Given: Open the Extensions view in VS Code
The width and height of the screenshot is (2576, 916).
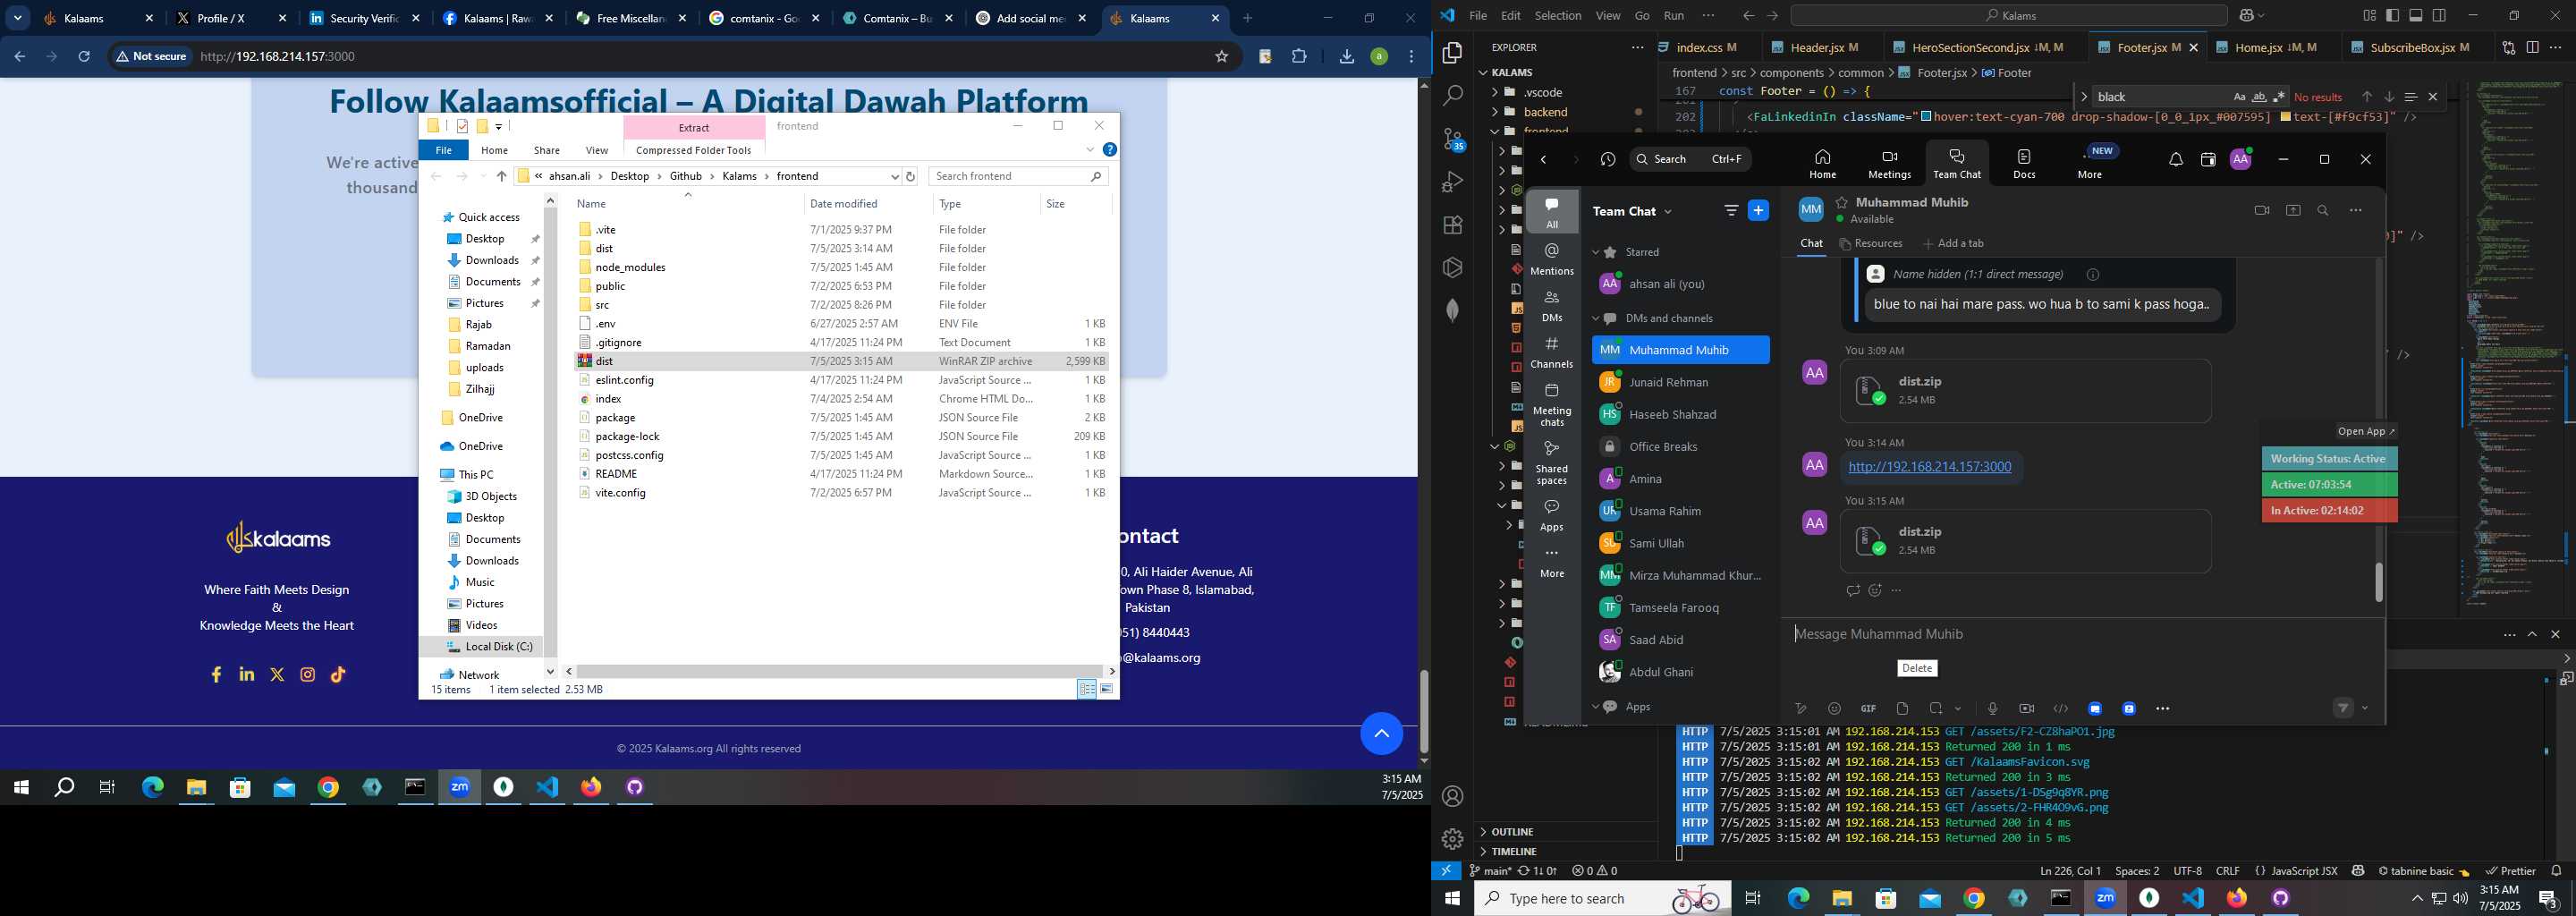Looking at the screenshot, I should click(1453, 225).
